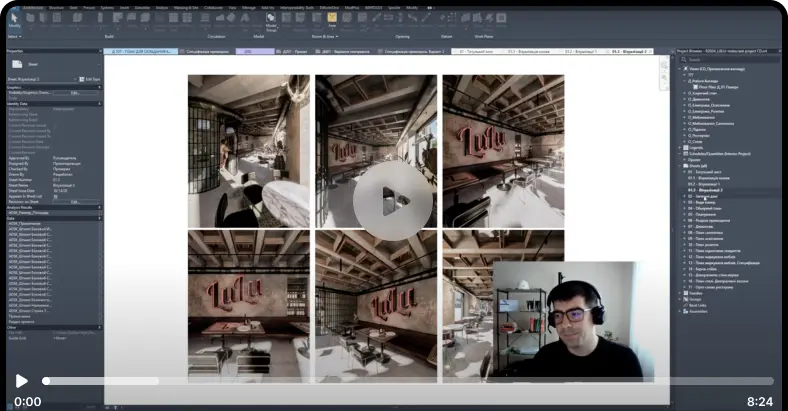The image size is (788, 411).
Task: Toggle the Appears In Sheet List checkbox
Action: 55,196
